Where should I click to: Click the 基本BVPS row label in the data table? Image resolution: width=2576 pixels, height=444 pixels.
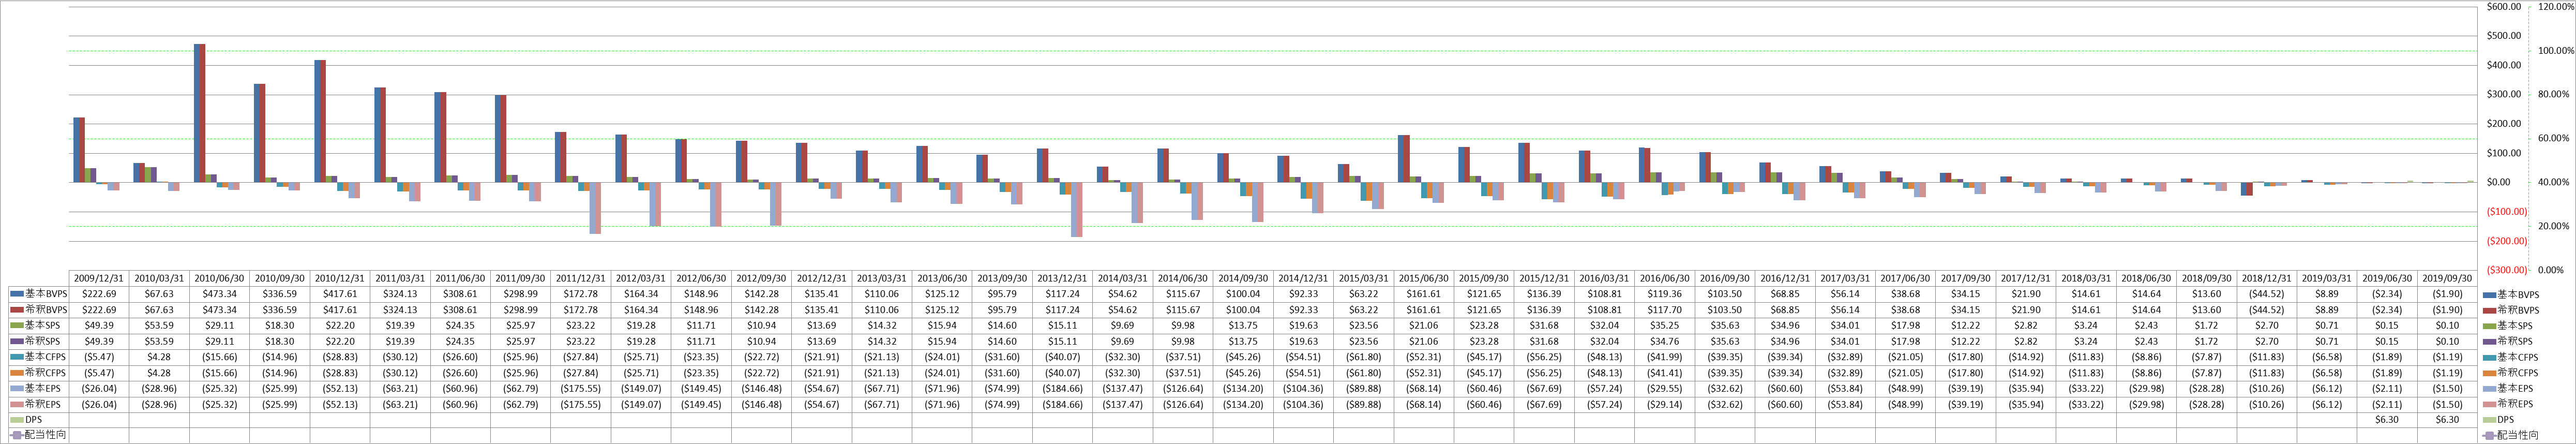click(x=38, y=294)
